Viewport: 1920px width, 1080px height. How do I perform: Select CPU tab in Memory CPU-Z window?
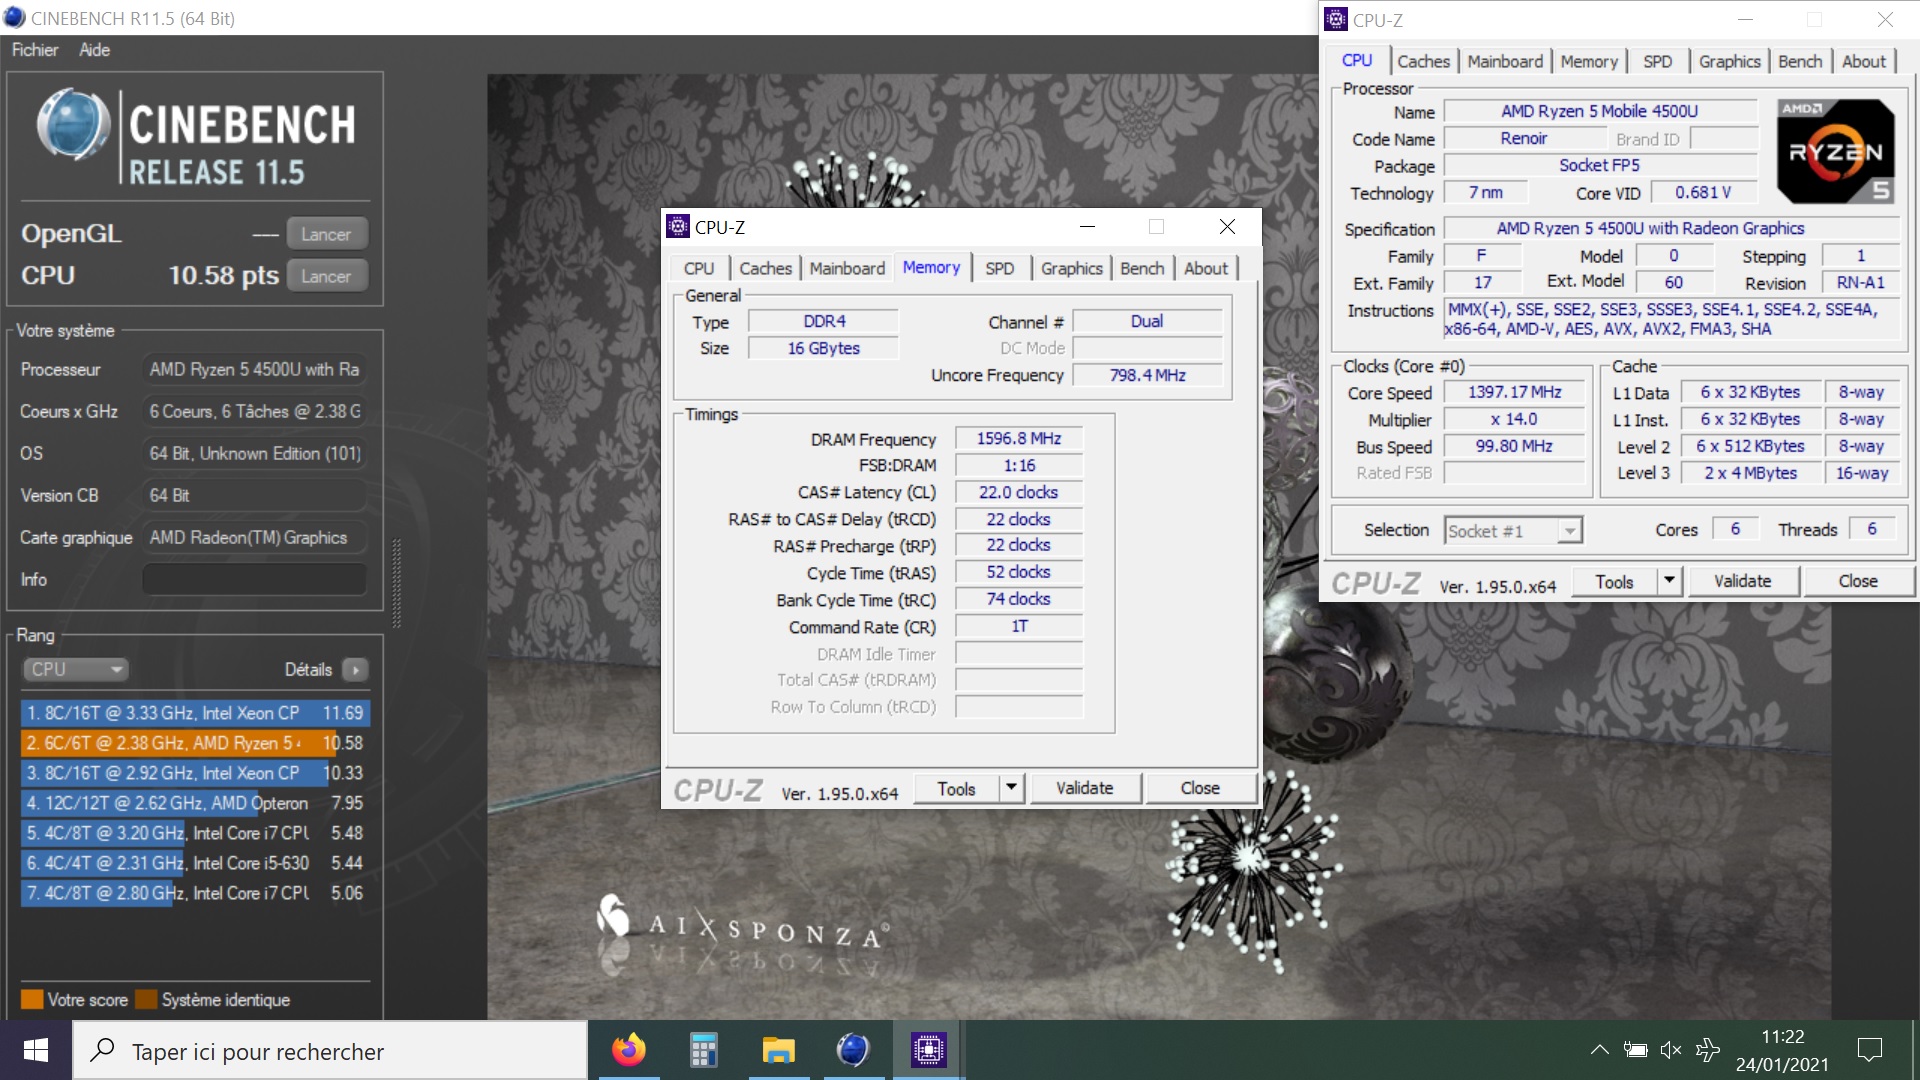point(699,268)
